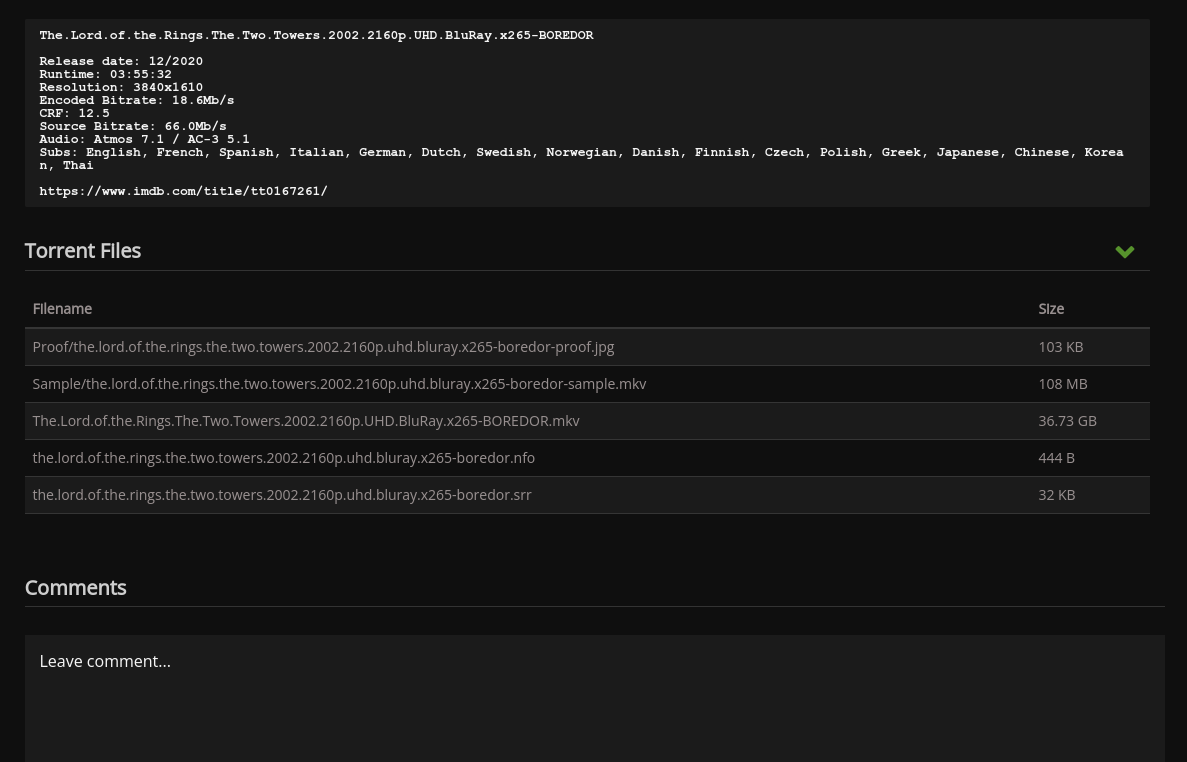Image resolution: width=1187 pixels, height=762 pixels.
Task: Click the CRF: 12.5 line
Action: (x=74, y=113)
